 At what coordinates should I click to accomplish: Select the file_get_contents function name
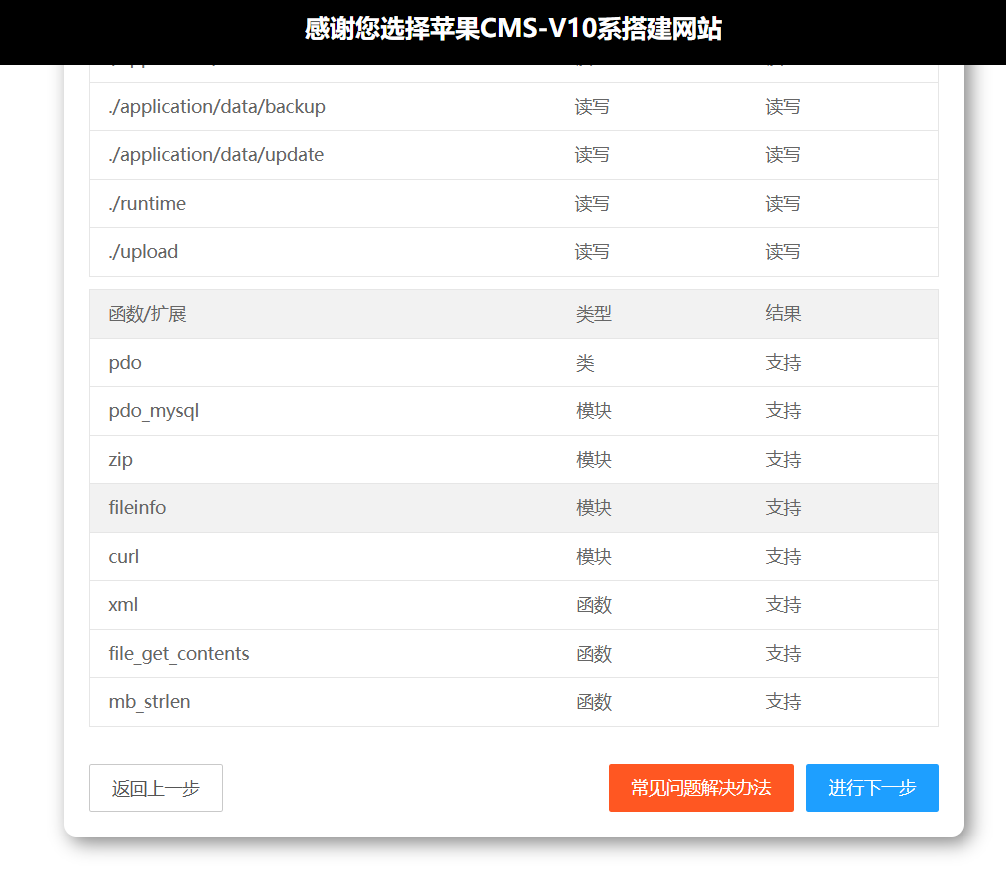179,654
